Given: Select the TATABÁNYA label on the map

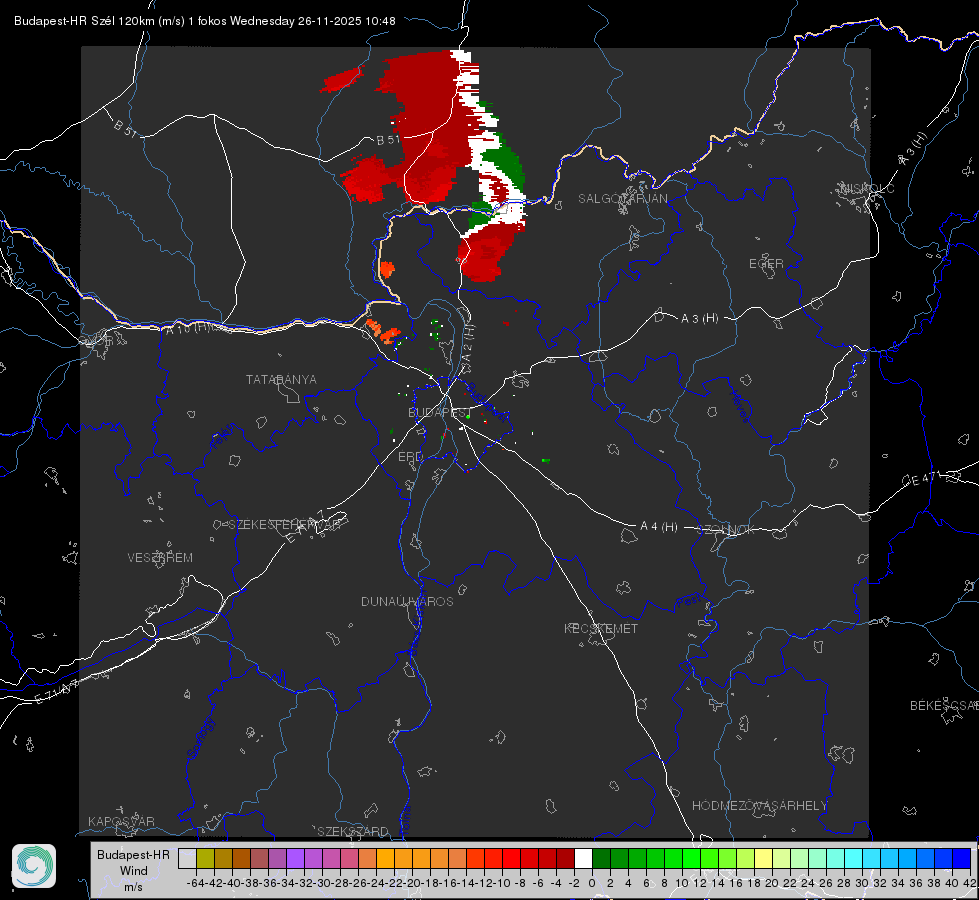Looking at the screenshot, I should [x=281, y=380].
